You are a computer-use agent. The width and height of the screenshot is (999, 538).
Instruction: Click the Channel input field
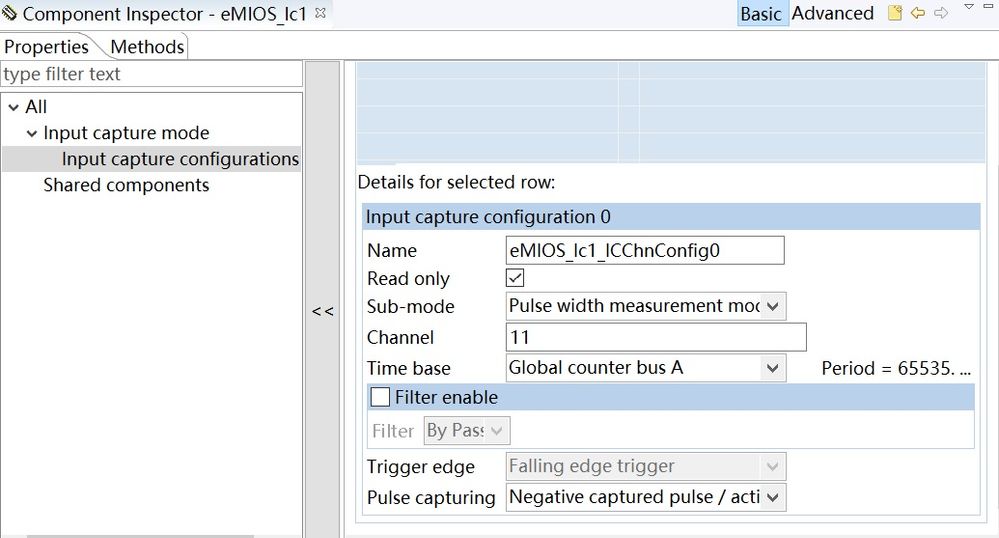pyautogui.click(x=655, y=337)
